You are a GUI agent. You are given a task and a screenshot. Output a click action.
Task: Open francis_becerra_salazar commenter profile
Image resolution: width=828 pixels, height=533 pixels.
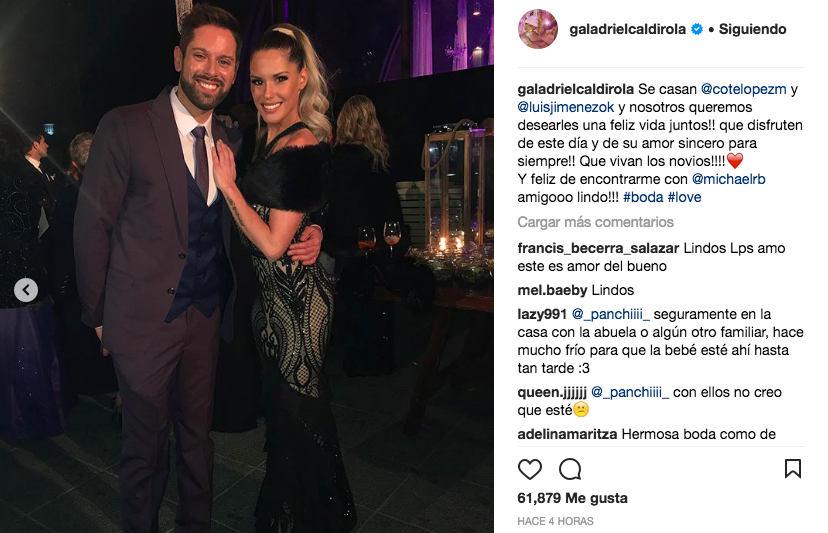(x=598, y=248)
